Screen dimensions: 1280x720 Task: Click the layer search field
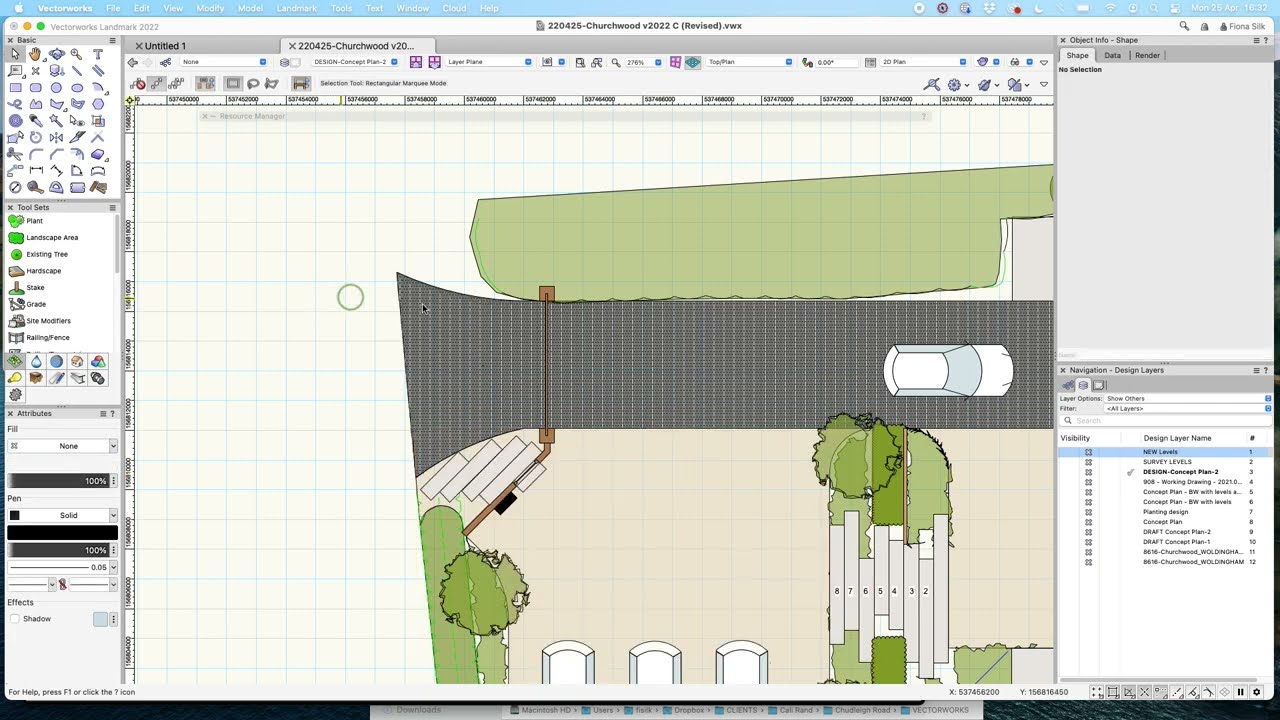point(1165,421)
